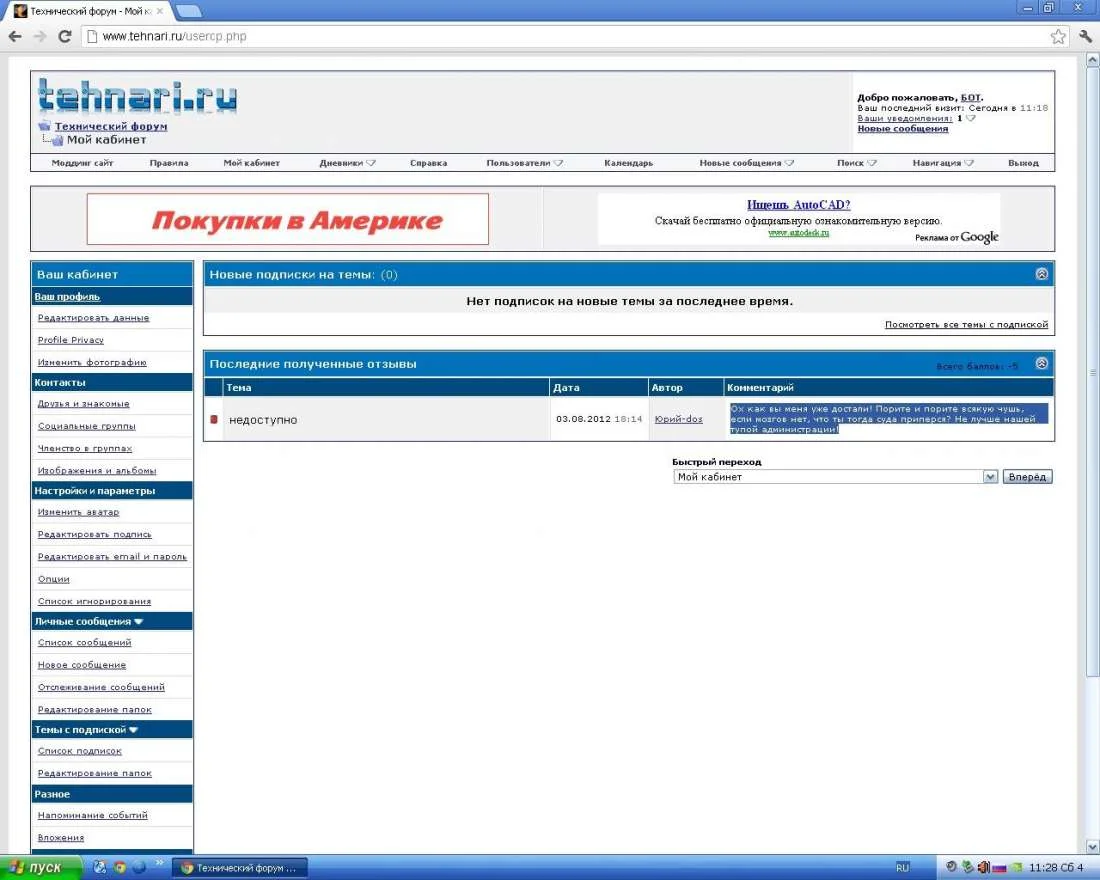Open Редактировать данные in sidebar
Image resolution: width=1100 pixels, height=880 pixels.
[x=93, y=318]
